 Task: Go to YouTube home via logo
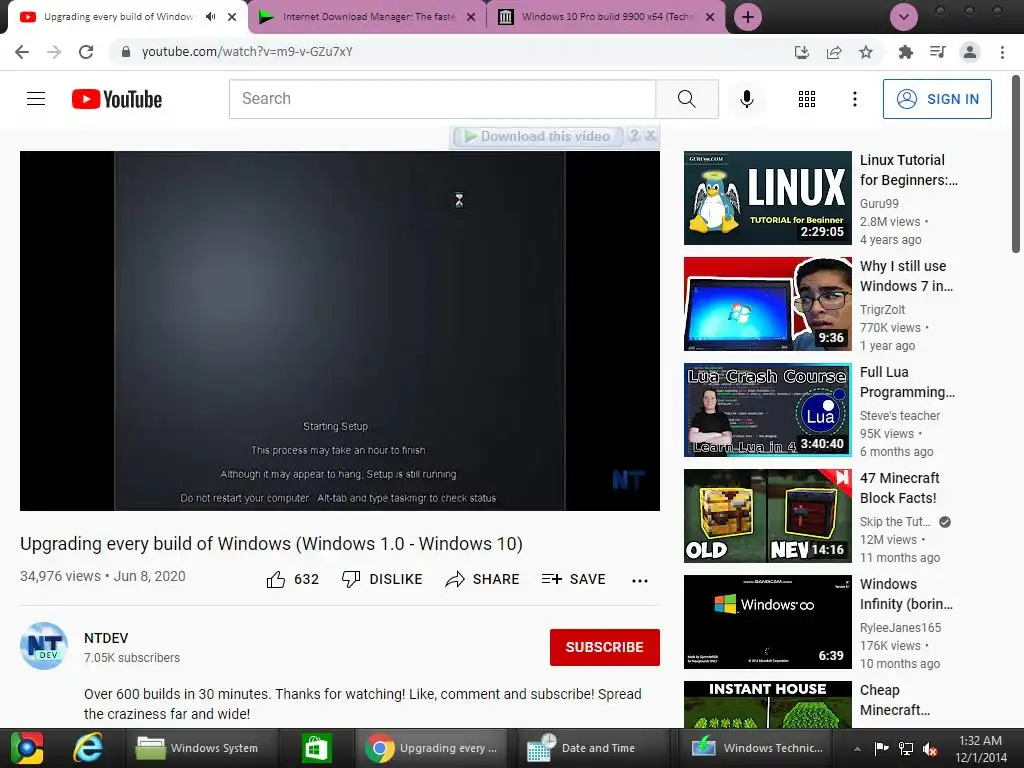click(x=117, y=99)
